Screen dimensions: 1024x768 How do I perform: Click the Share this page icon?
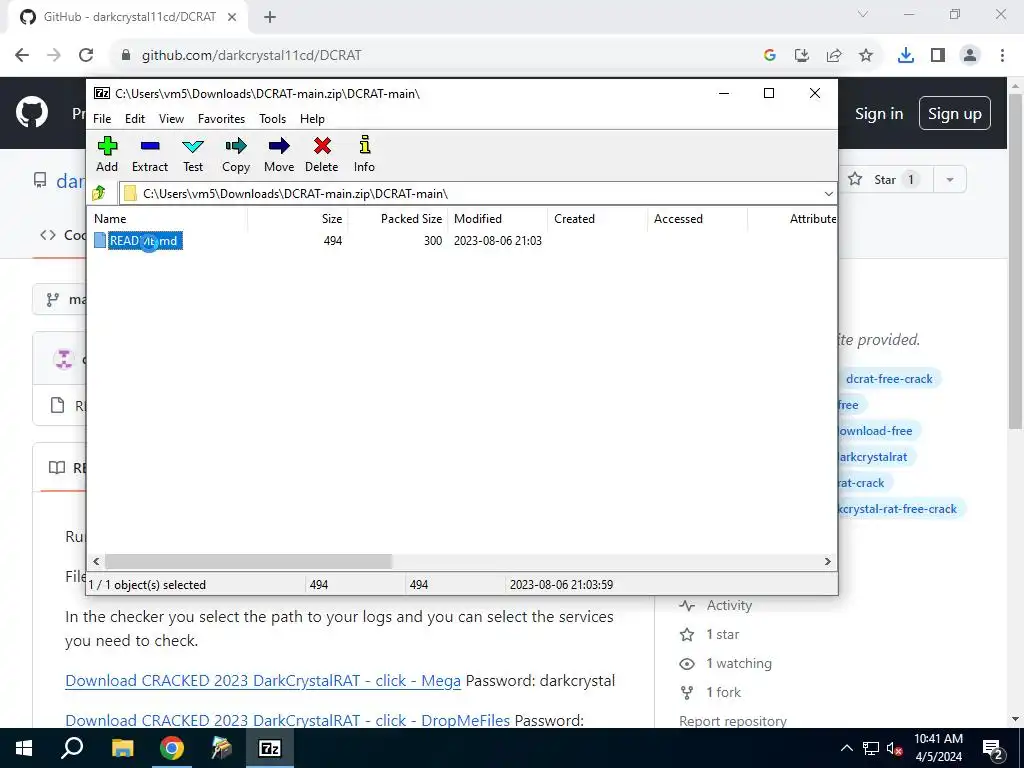point(834,56)
